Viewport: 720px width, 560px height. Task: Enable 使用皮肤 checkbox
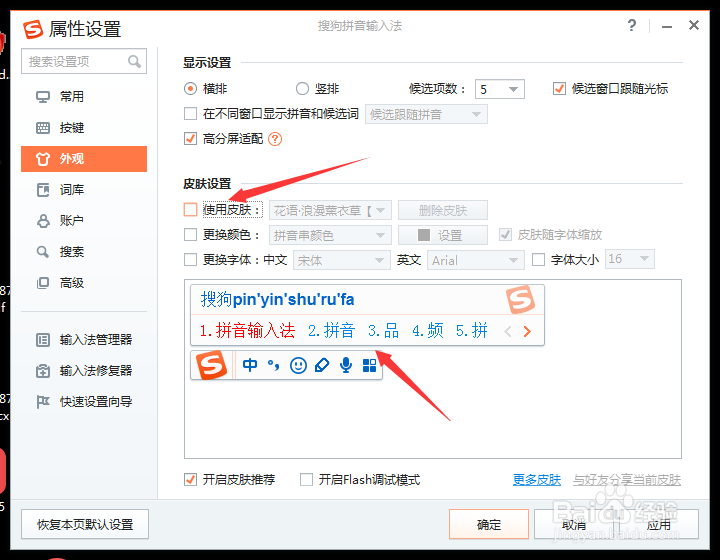coord(191,209)
